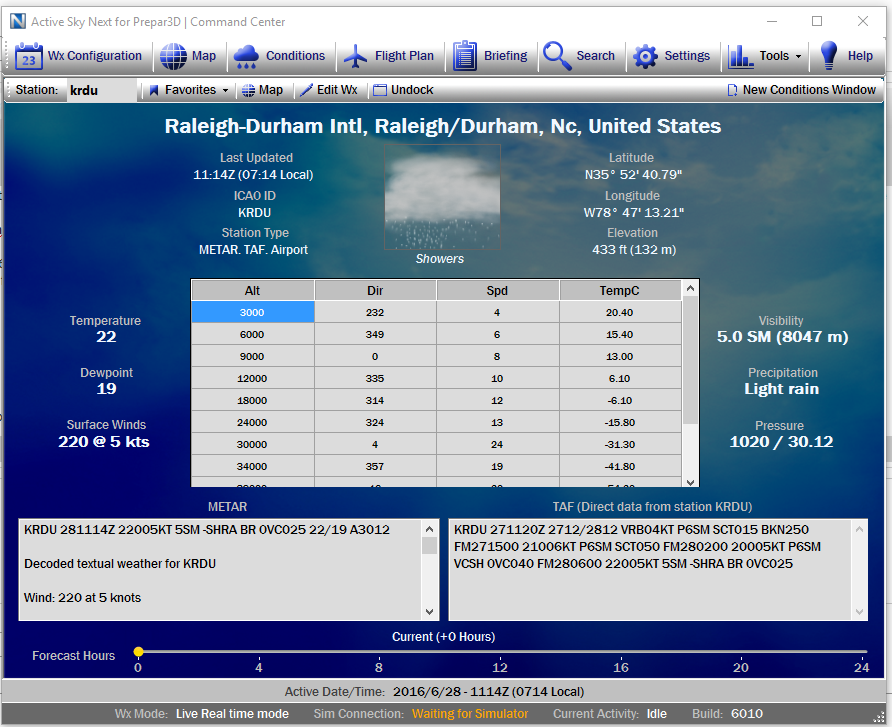The image size is (892, 727).
Task: Select the Search menu label
Action: pyautogui.click(x=595, y=56)
